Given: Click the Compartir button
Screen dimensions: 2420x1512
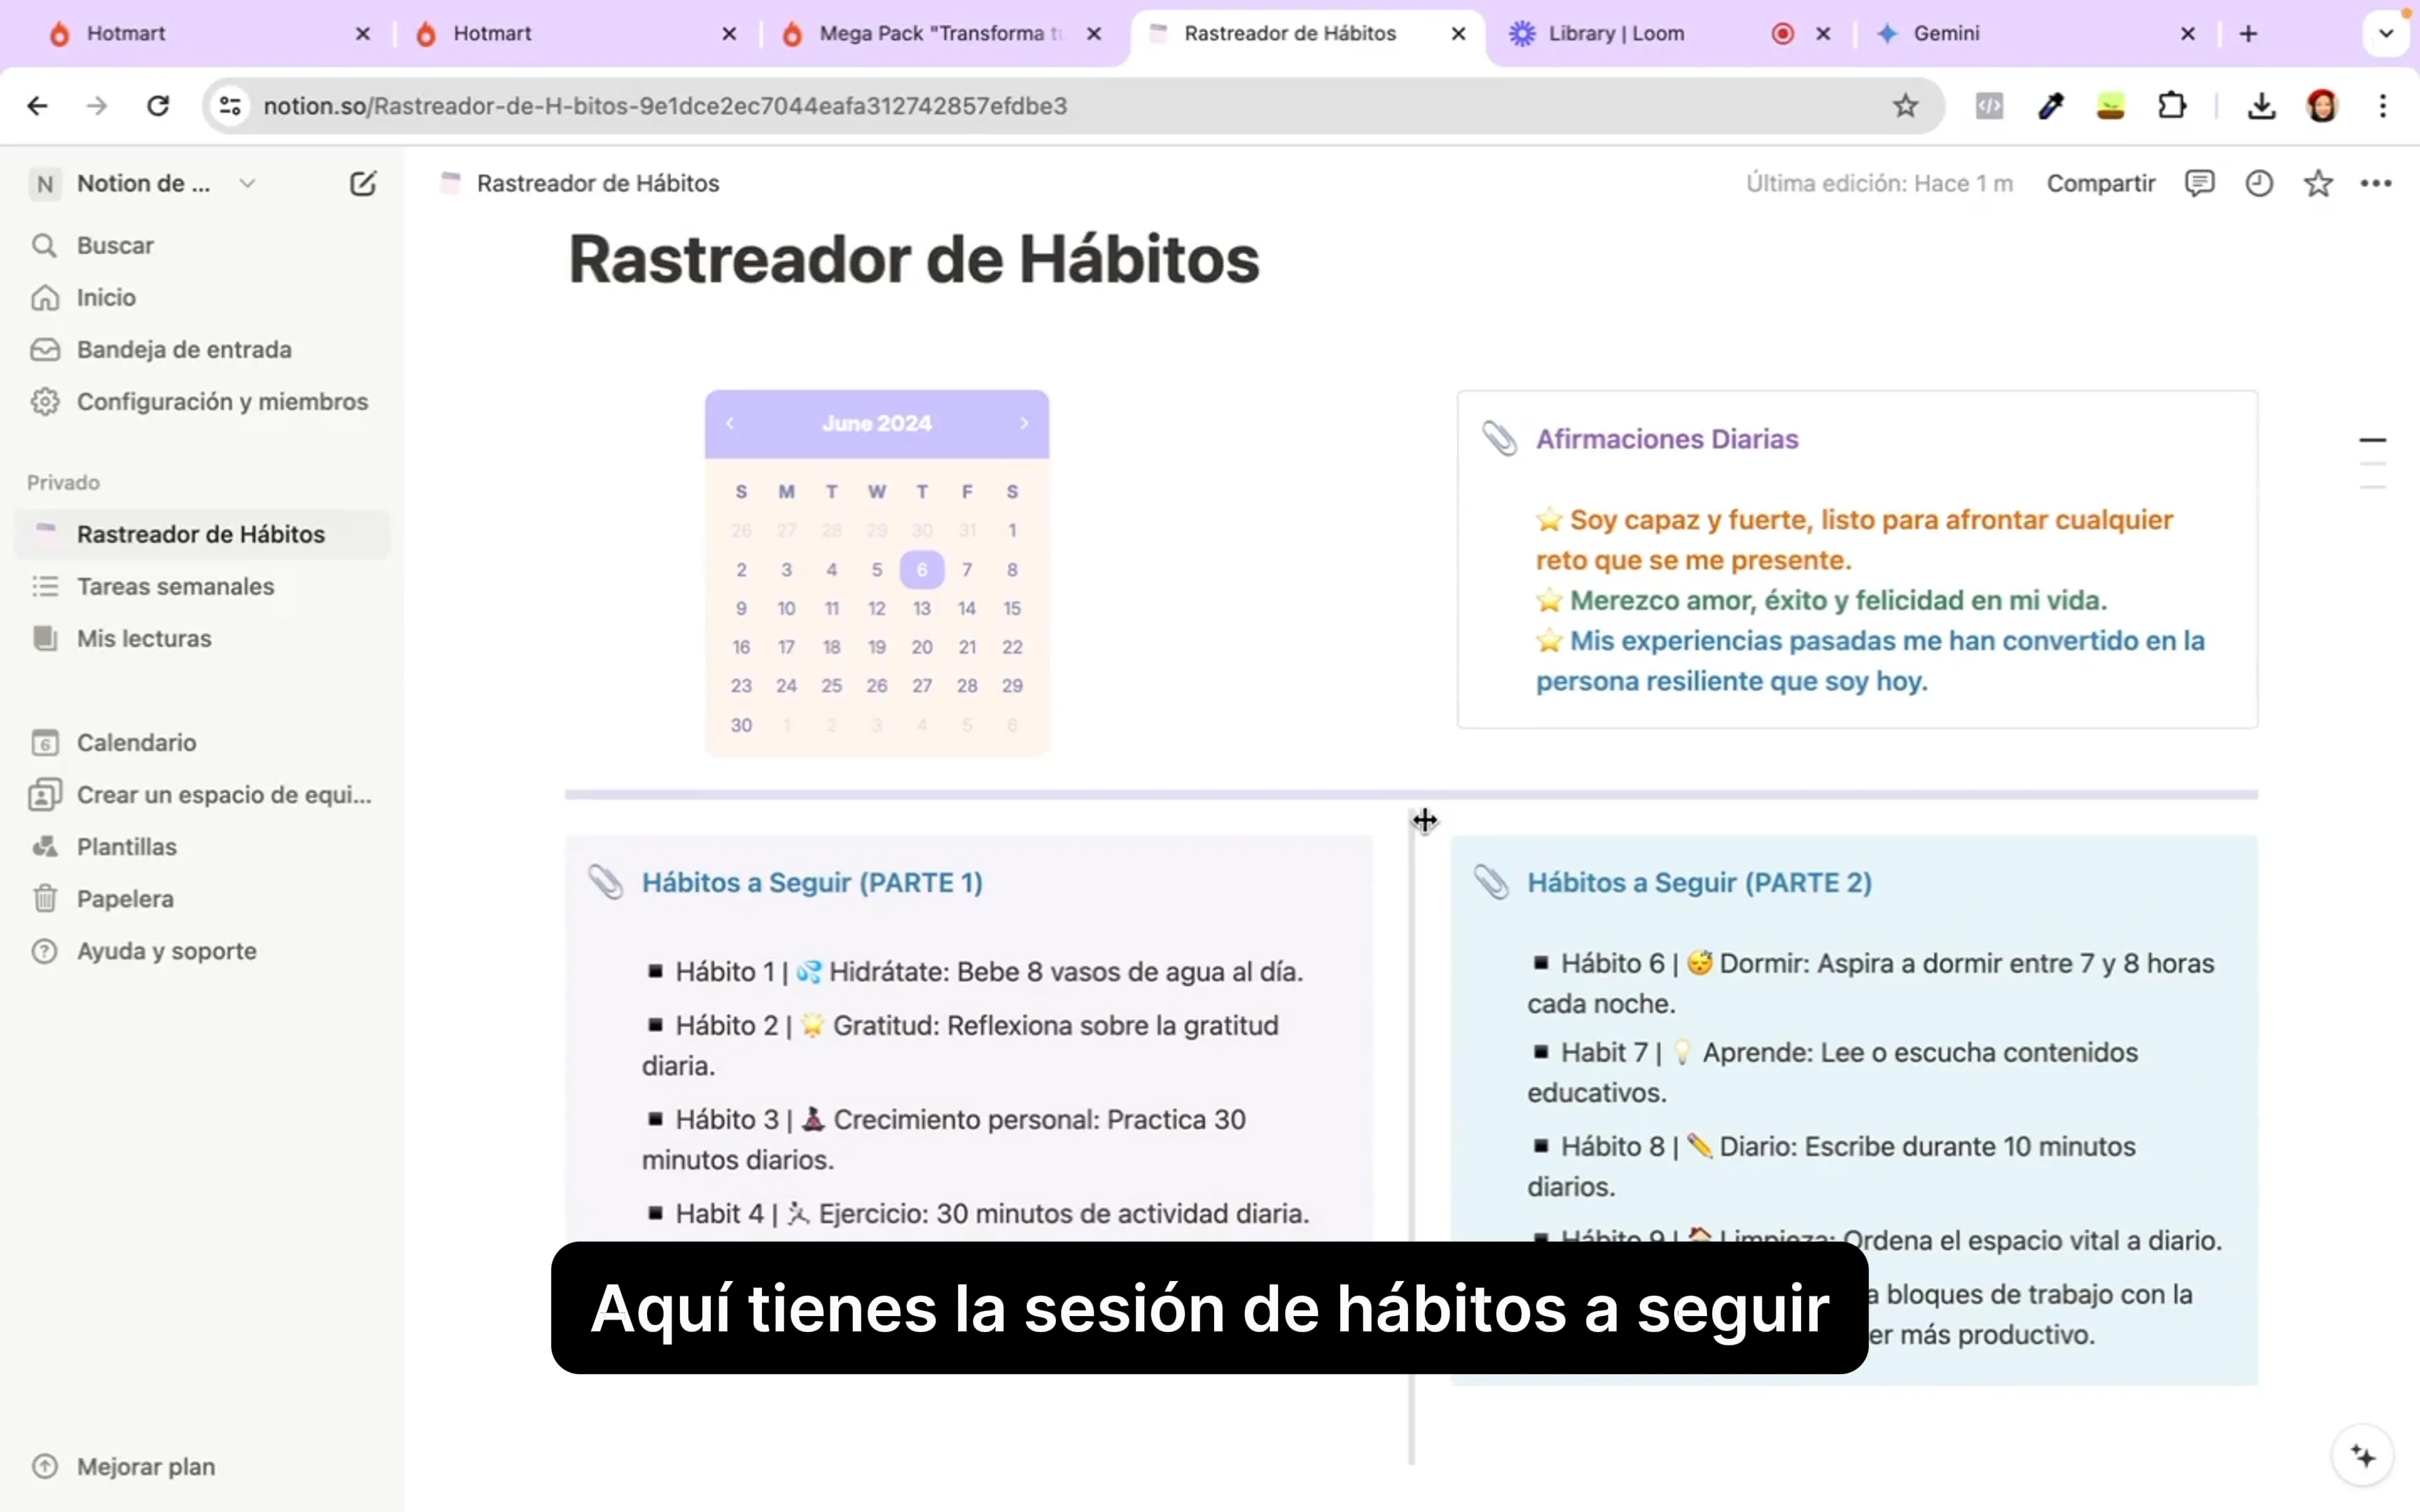Looking at the screenshot, I should pyautogui.click(x=2100, y=183).
